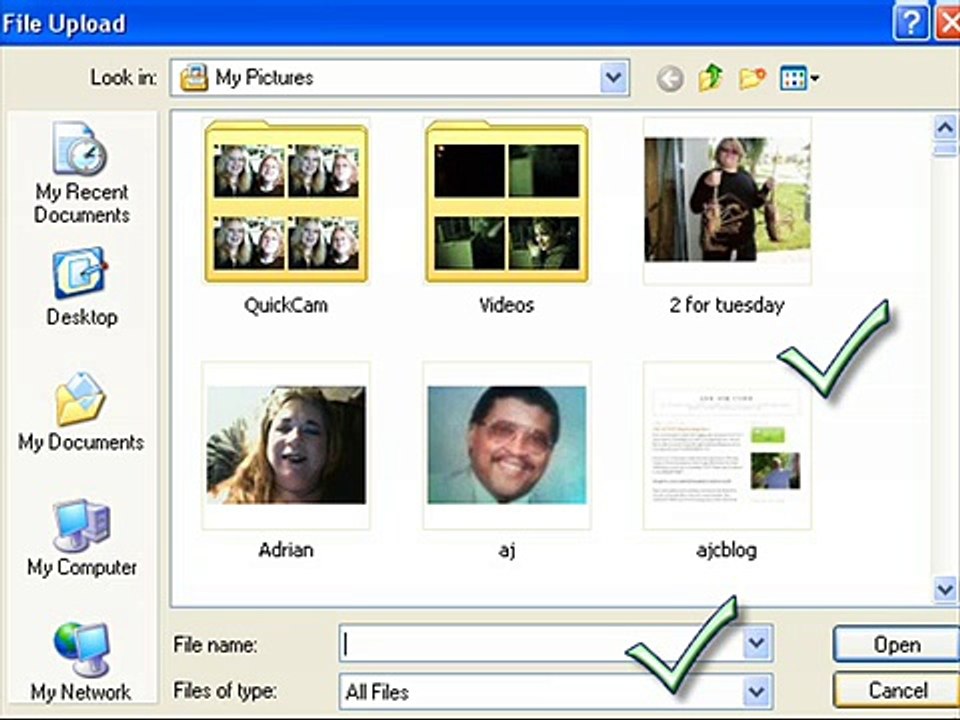Go up one folder level

pyautogui.click(x=710, y=78)
